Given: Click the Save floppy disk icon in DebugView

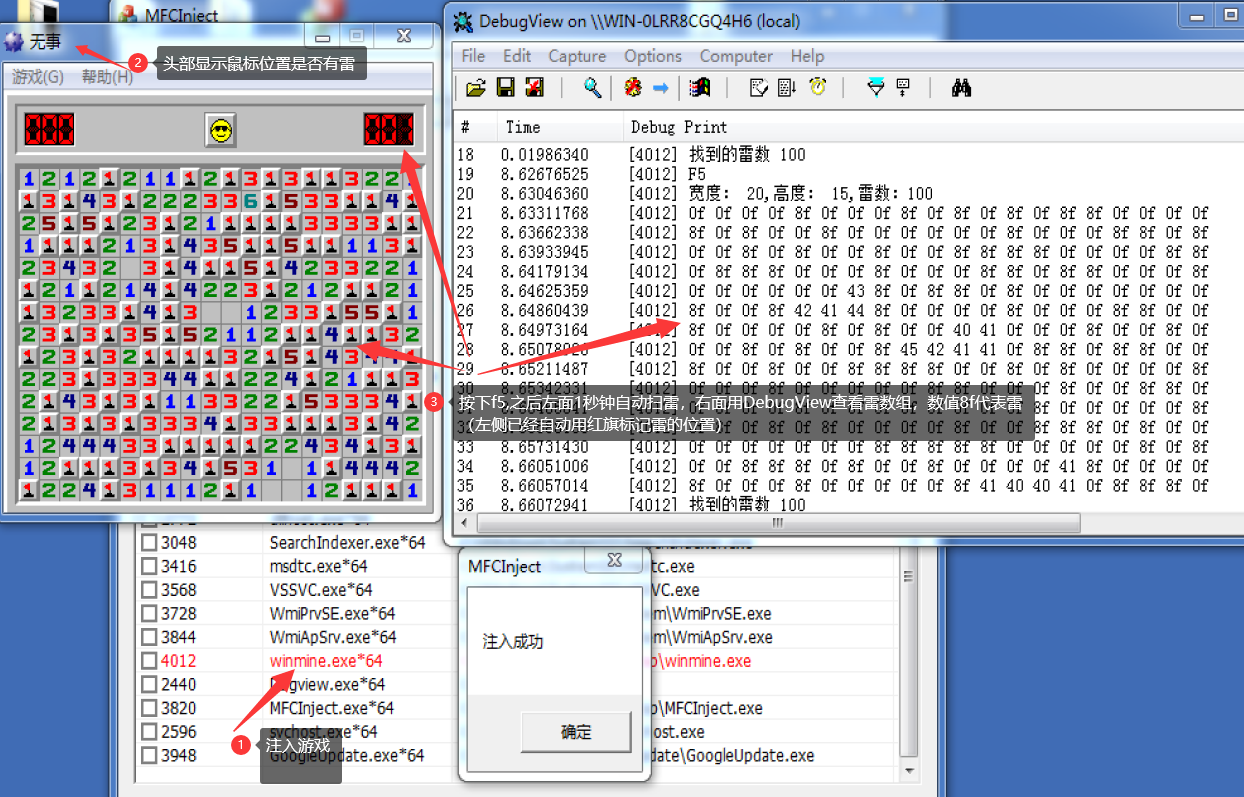Looking at the screenshot, I should click(505, 88).
